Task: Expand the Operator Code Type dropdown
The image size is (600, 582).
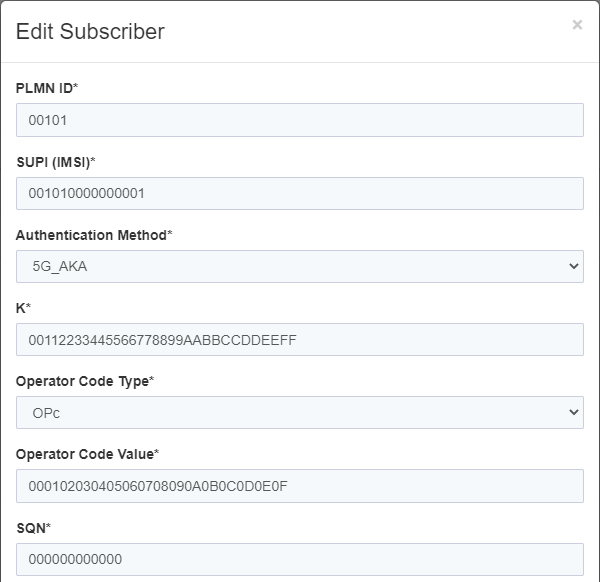Action: tap(299, 412)
